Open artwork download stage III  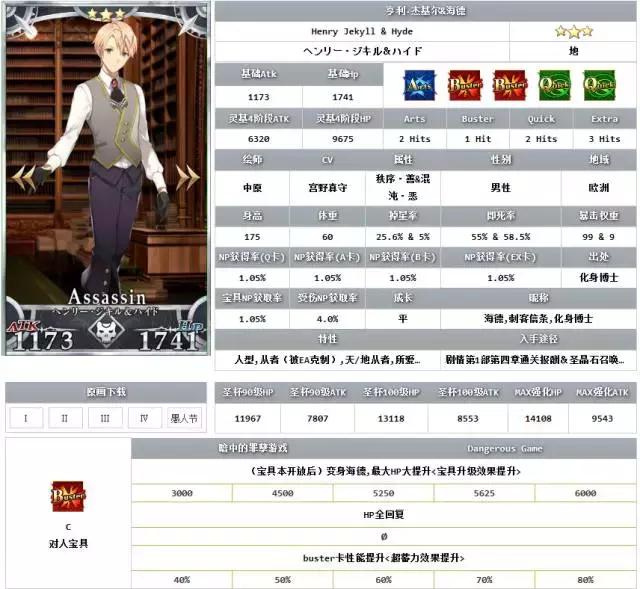(x=105, y=418)
